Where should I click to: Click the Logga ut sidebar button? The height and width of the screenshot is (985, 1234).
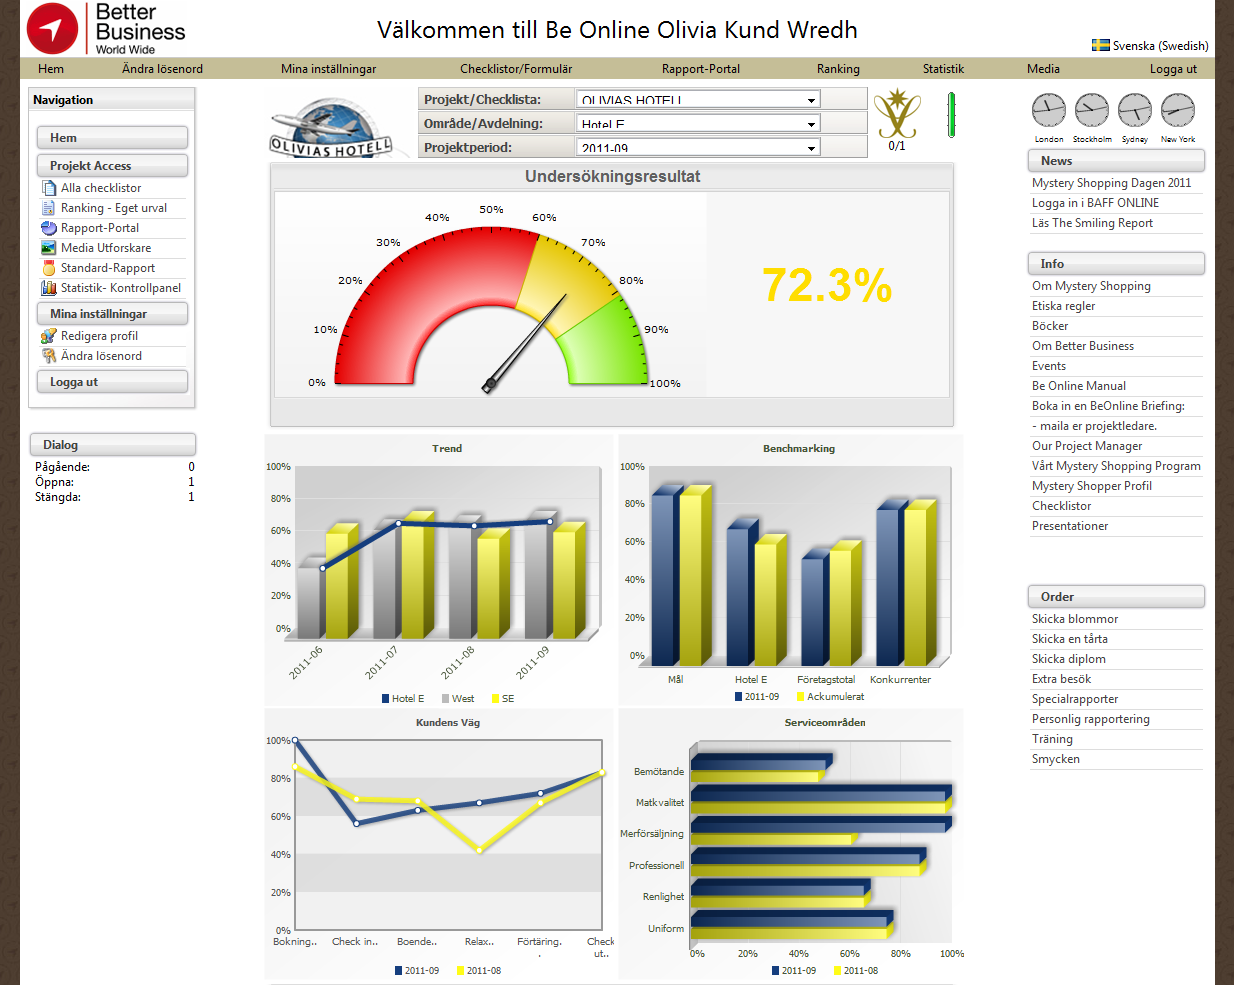[112, 382]
